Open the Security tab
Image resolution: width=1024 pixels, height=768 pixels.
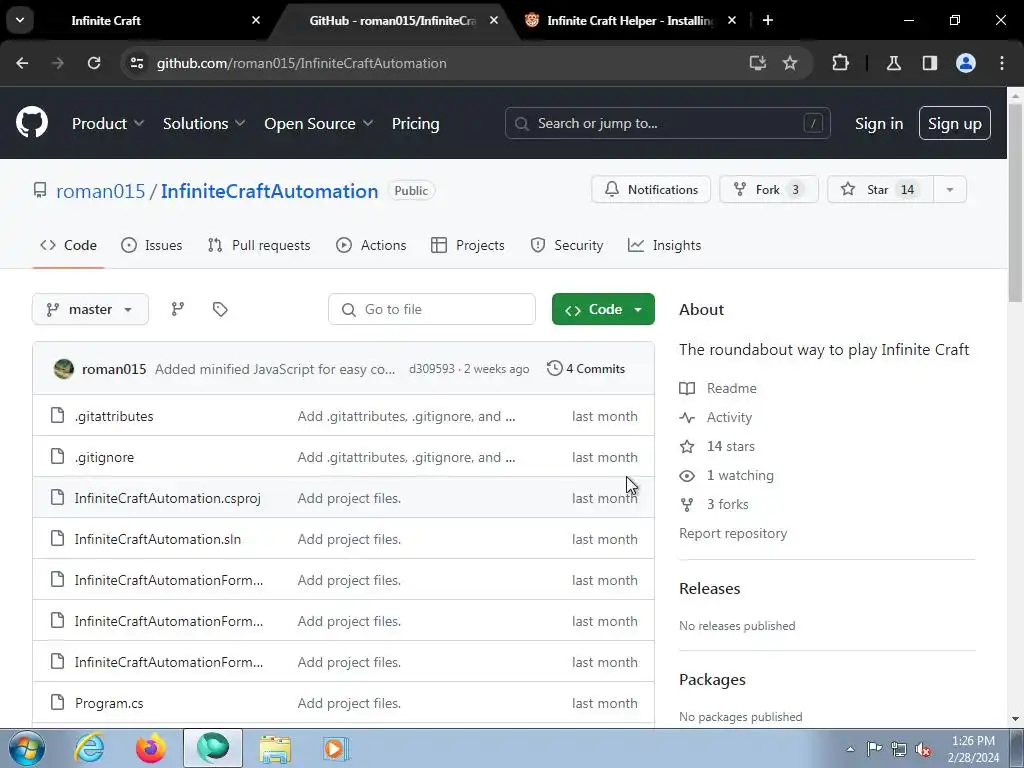(x=566, y=245)
